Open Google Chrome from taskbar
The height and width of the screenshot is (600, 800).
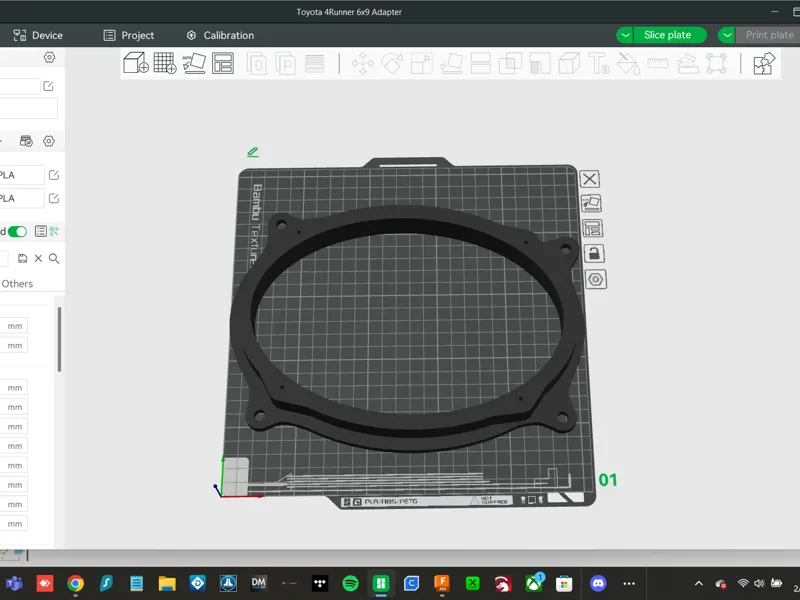coord(76,583)
